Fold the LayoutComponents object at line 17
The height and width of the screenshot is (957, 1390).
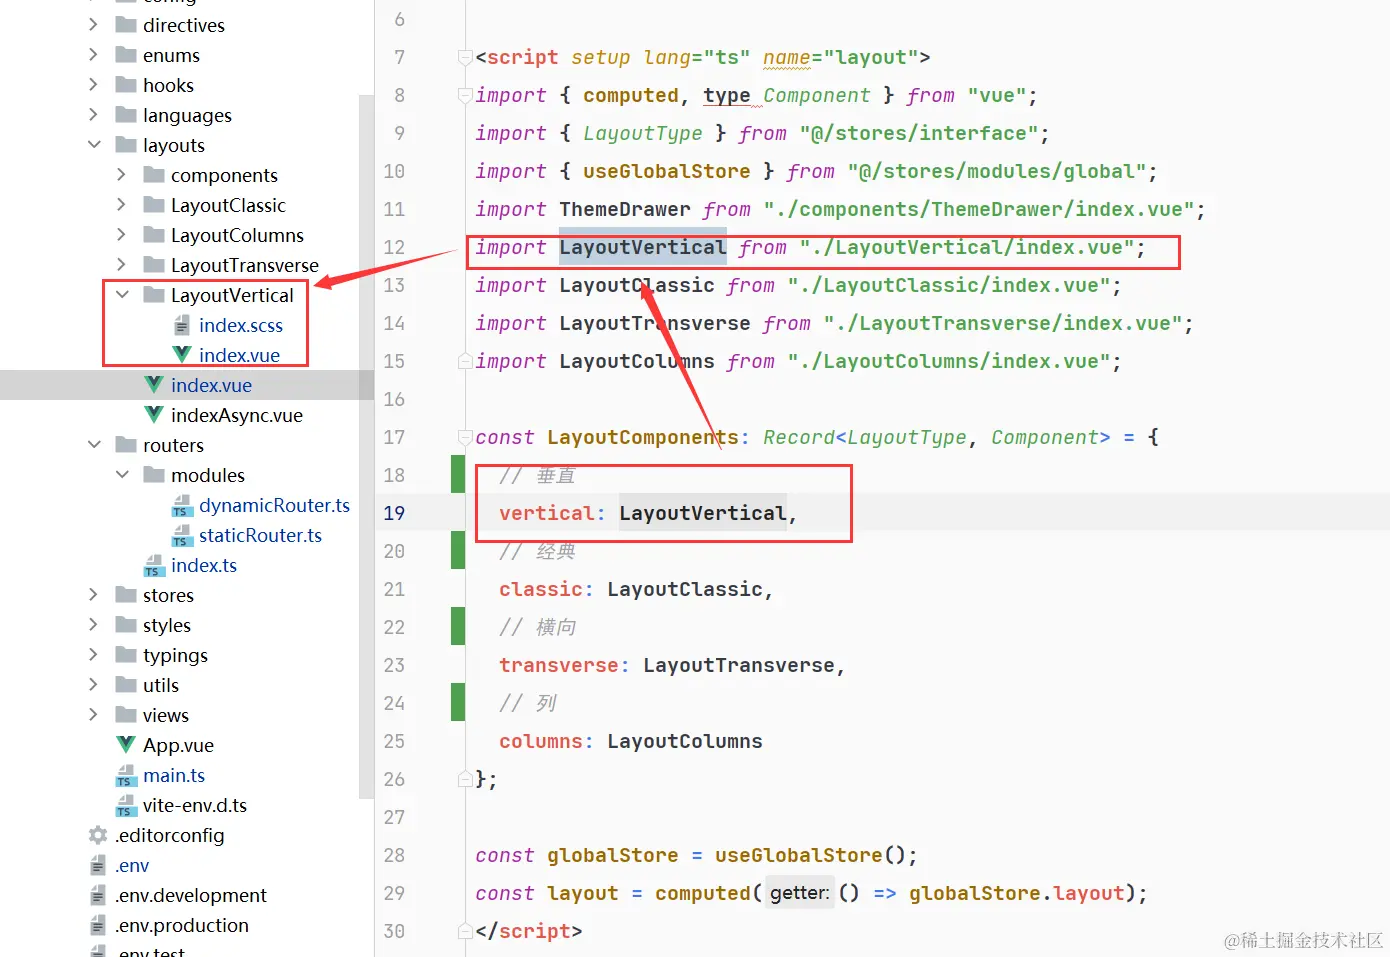464,437
